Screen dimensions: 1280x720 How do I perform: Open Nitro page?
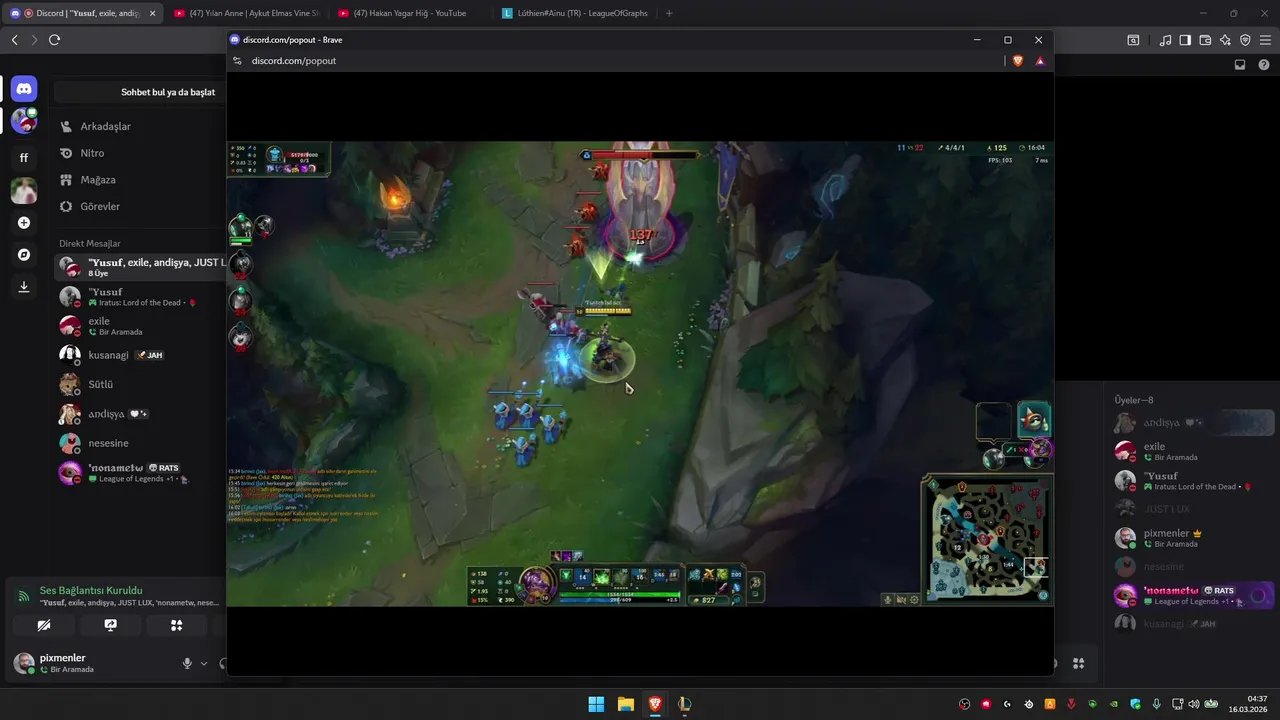click(140, 153)
